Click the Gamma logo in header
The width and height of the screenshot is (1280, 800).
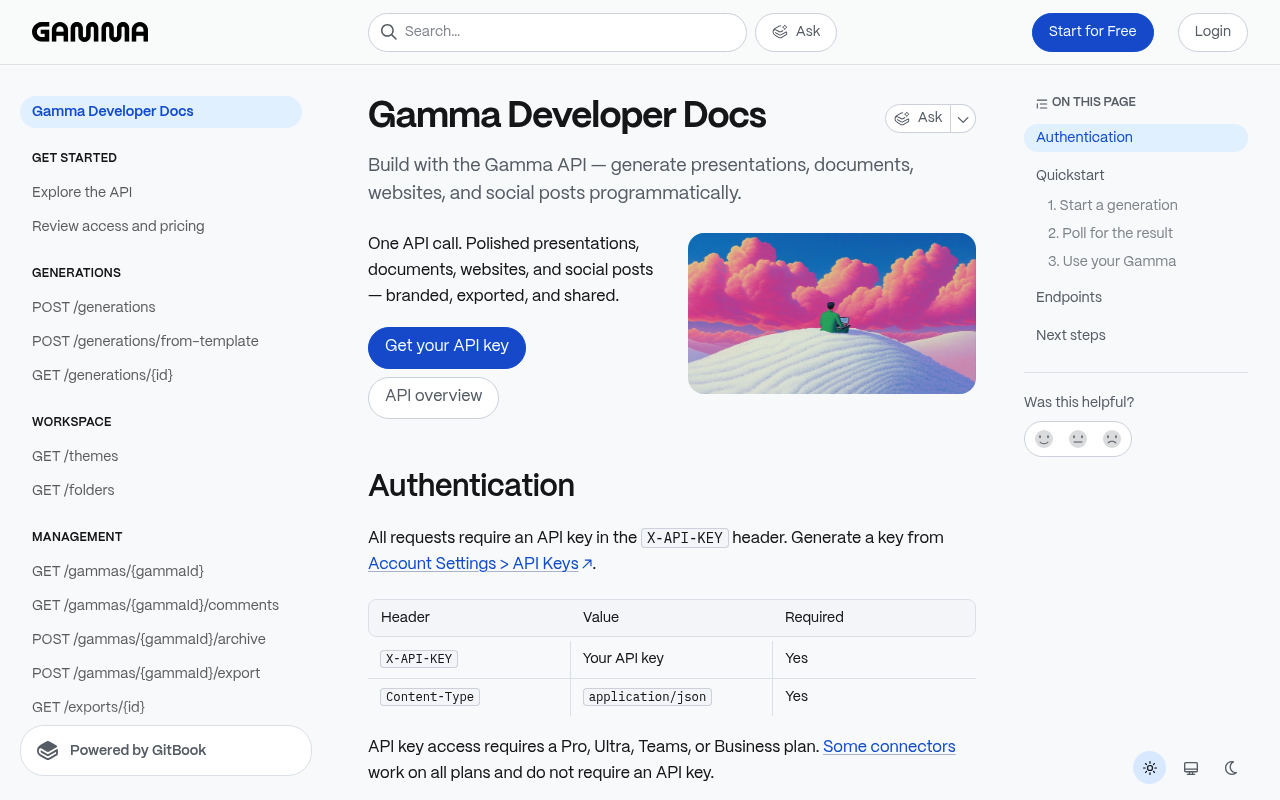[90, 32]
